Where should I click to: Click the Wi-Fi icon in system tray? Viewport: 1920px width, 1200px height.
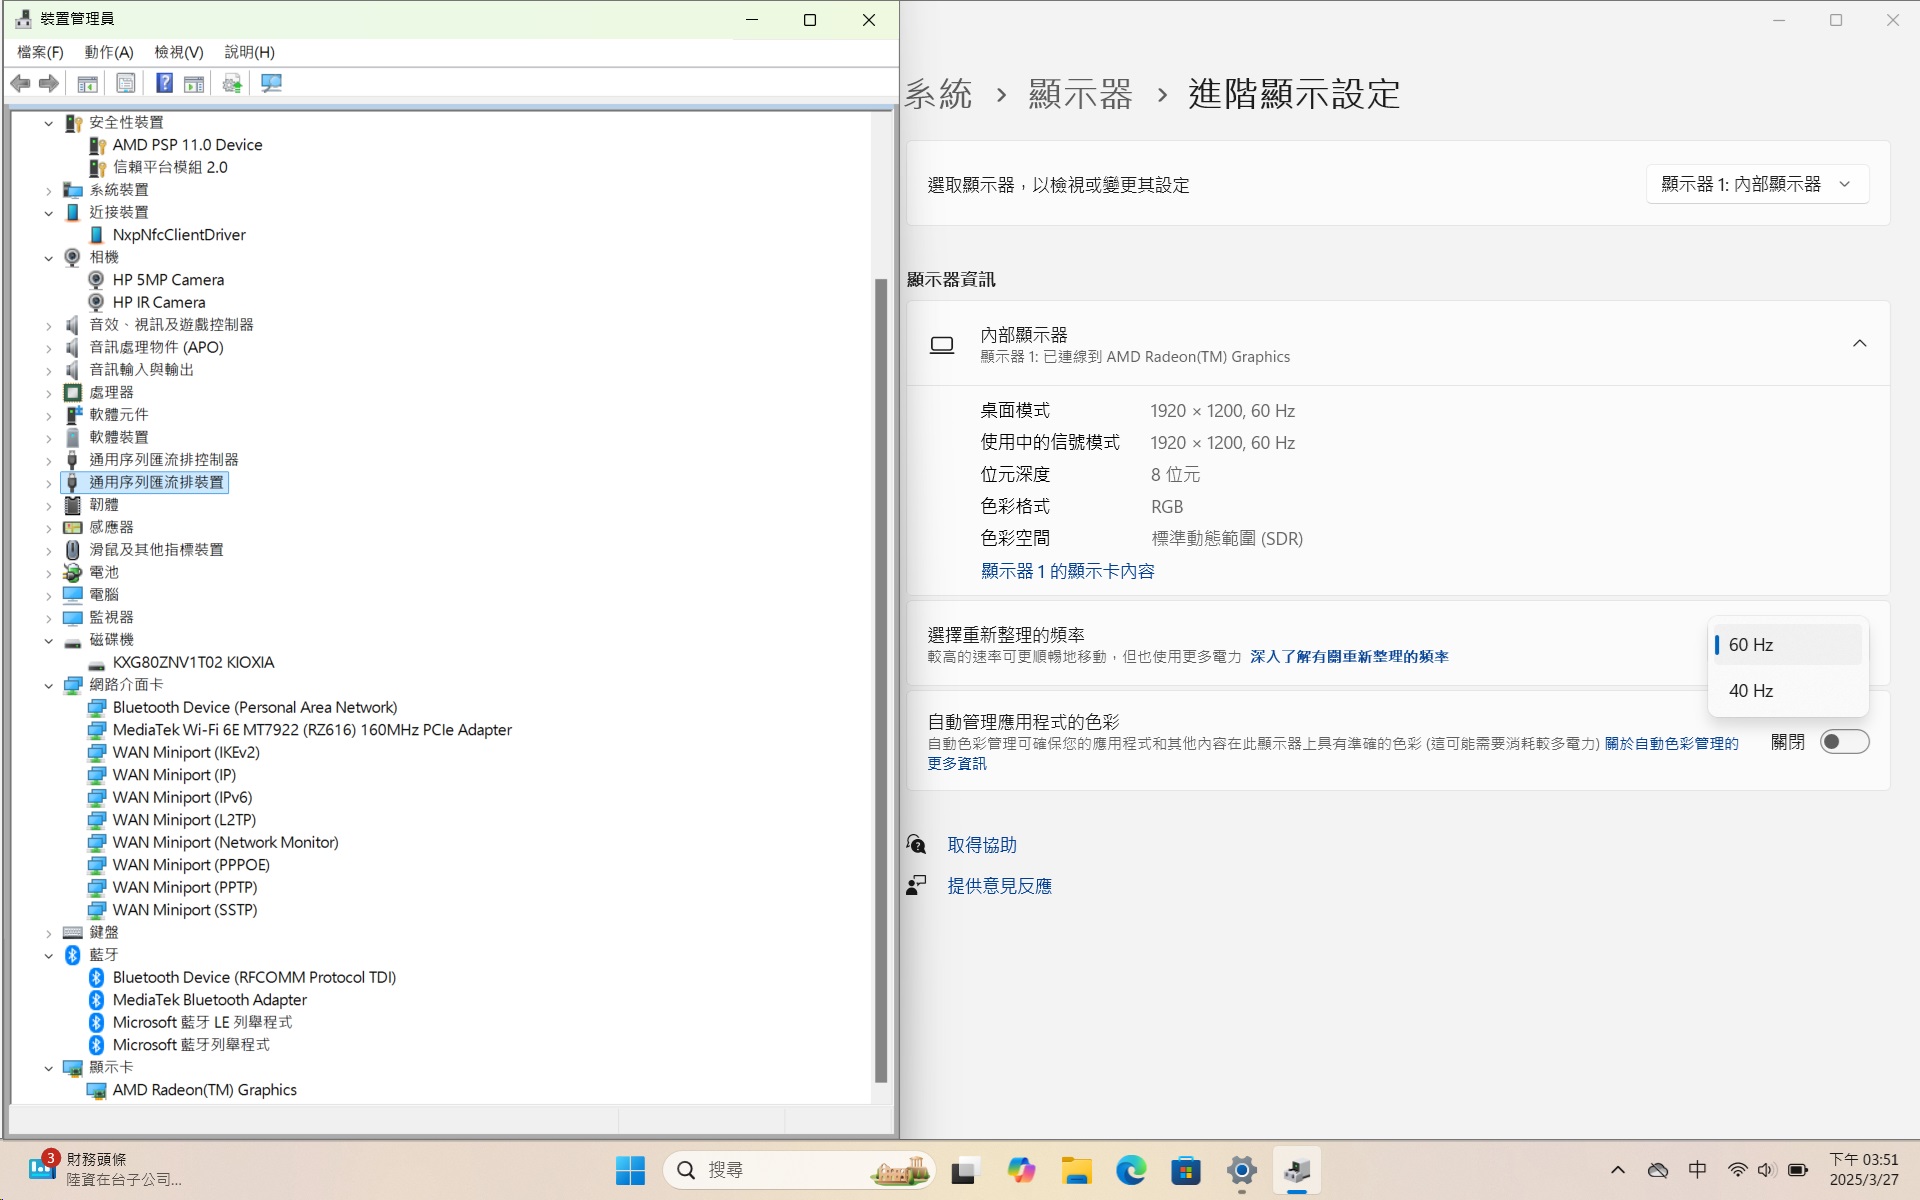coord(1738,1170)
